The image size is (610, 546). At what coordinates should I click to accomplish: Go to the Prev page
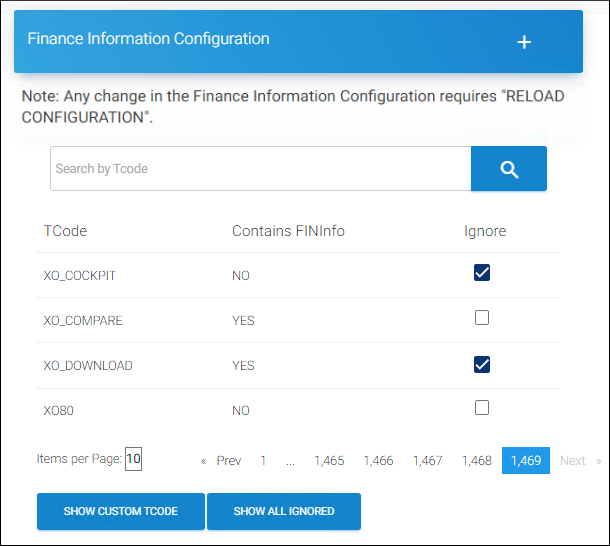coord(229,461)
